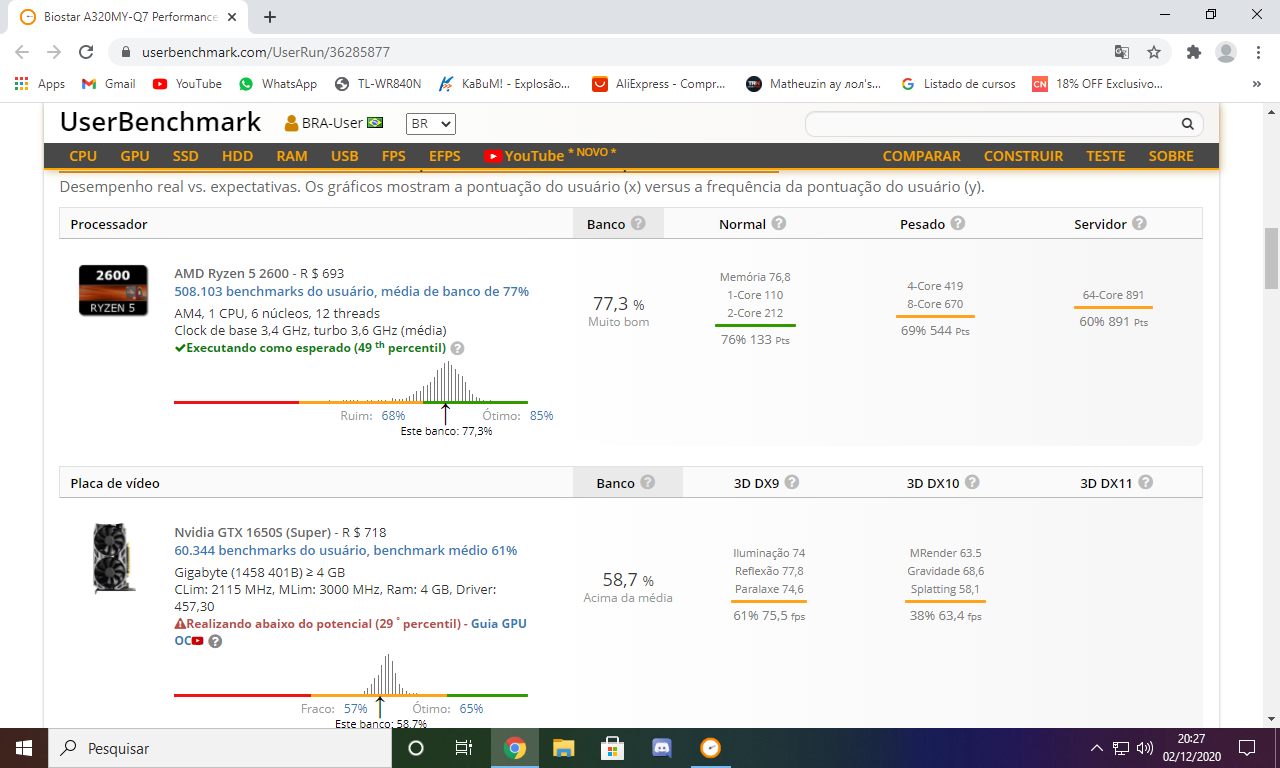Open Discord from the taskbar
Viewport: 1280px width, 768px height.
pyautogui.click(x=661, y=747)
